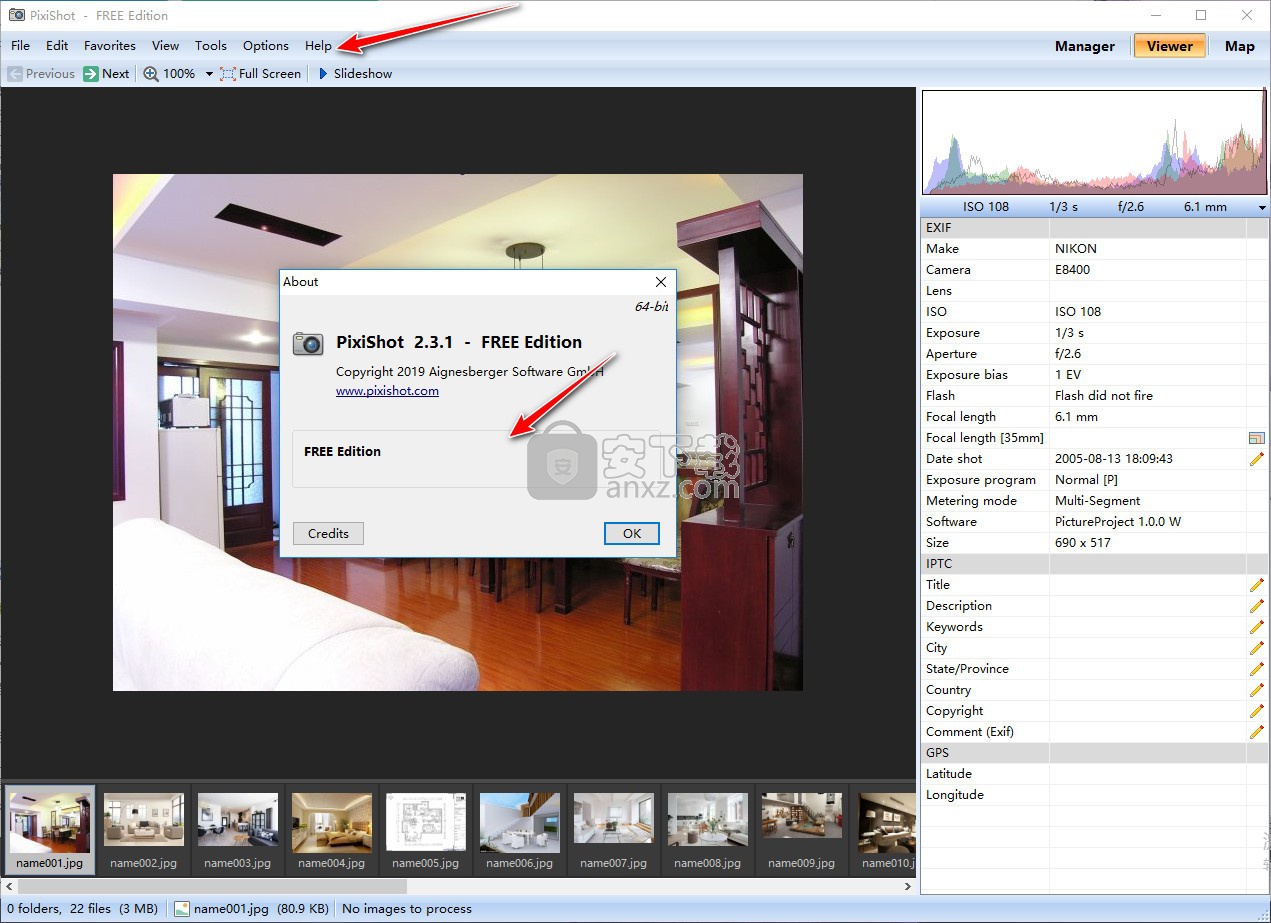Edit Copyright with pencil icon
Image resolution: width=1271 pixels, height=923 pixels.
[1257, 711]
